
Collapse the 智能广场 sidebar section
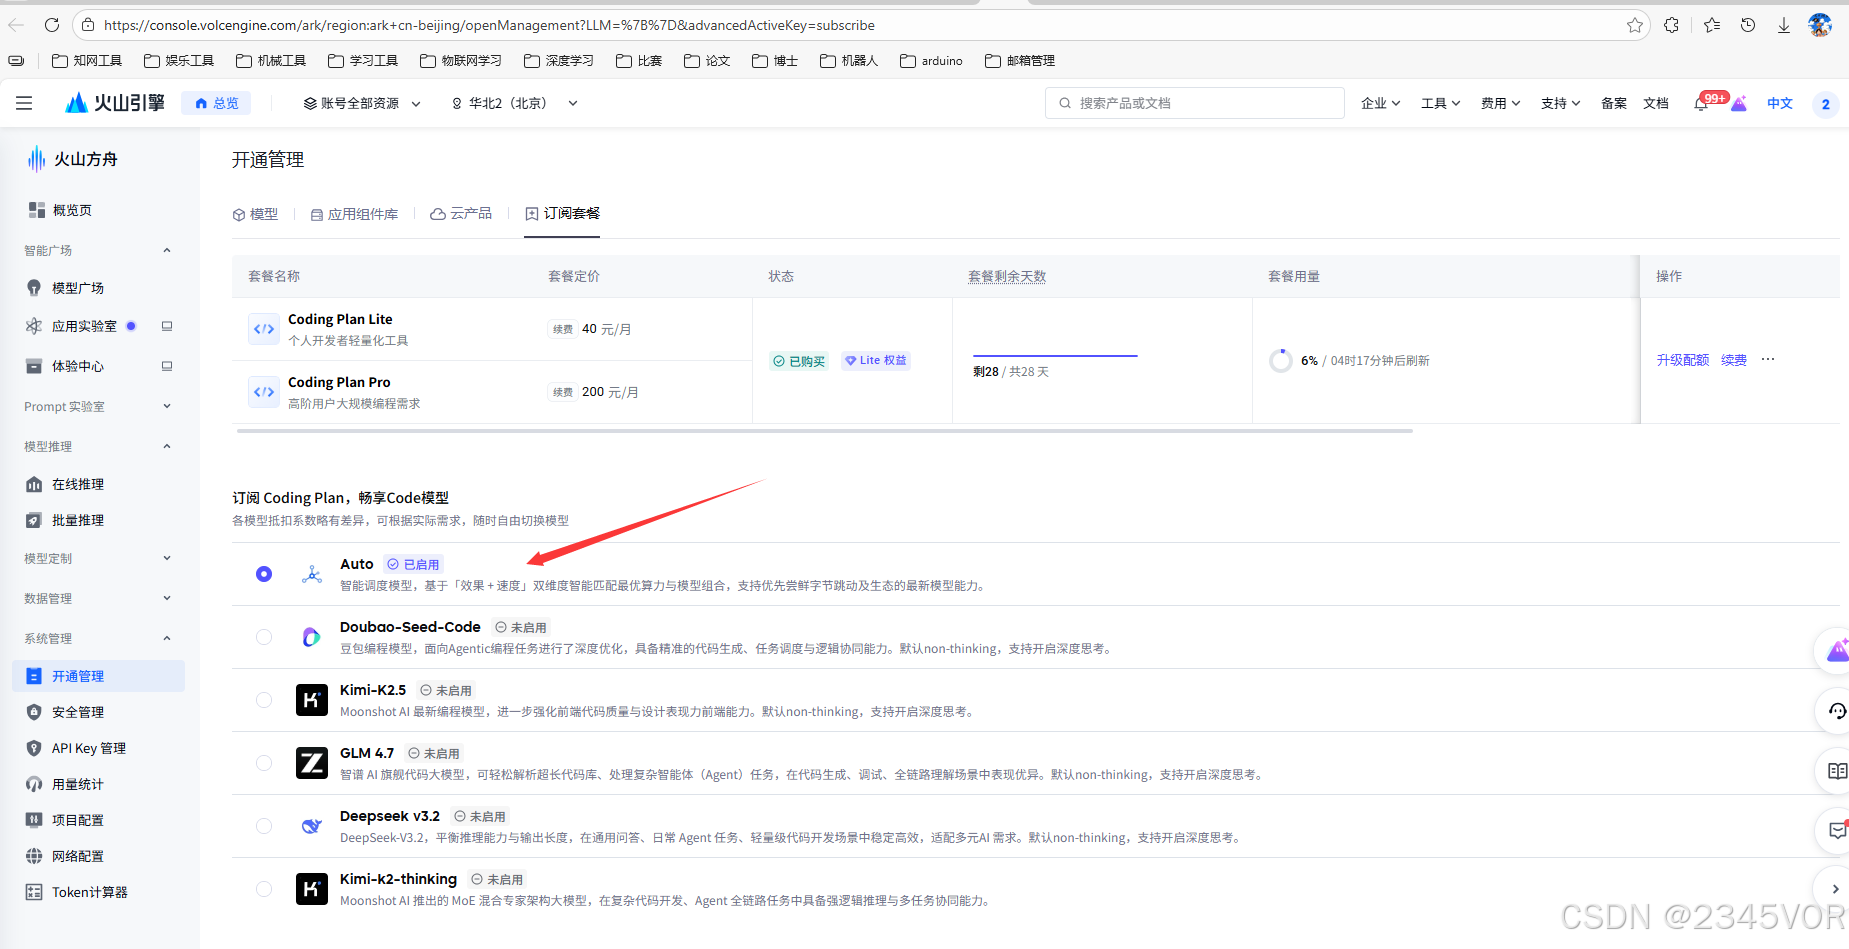(x=167, y=250)
